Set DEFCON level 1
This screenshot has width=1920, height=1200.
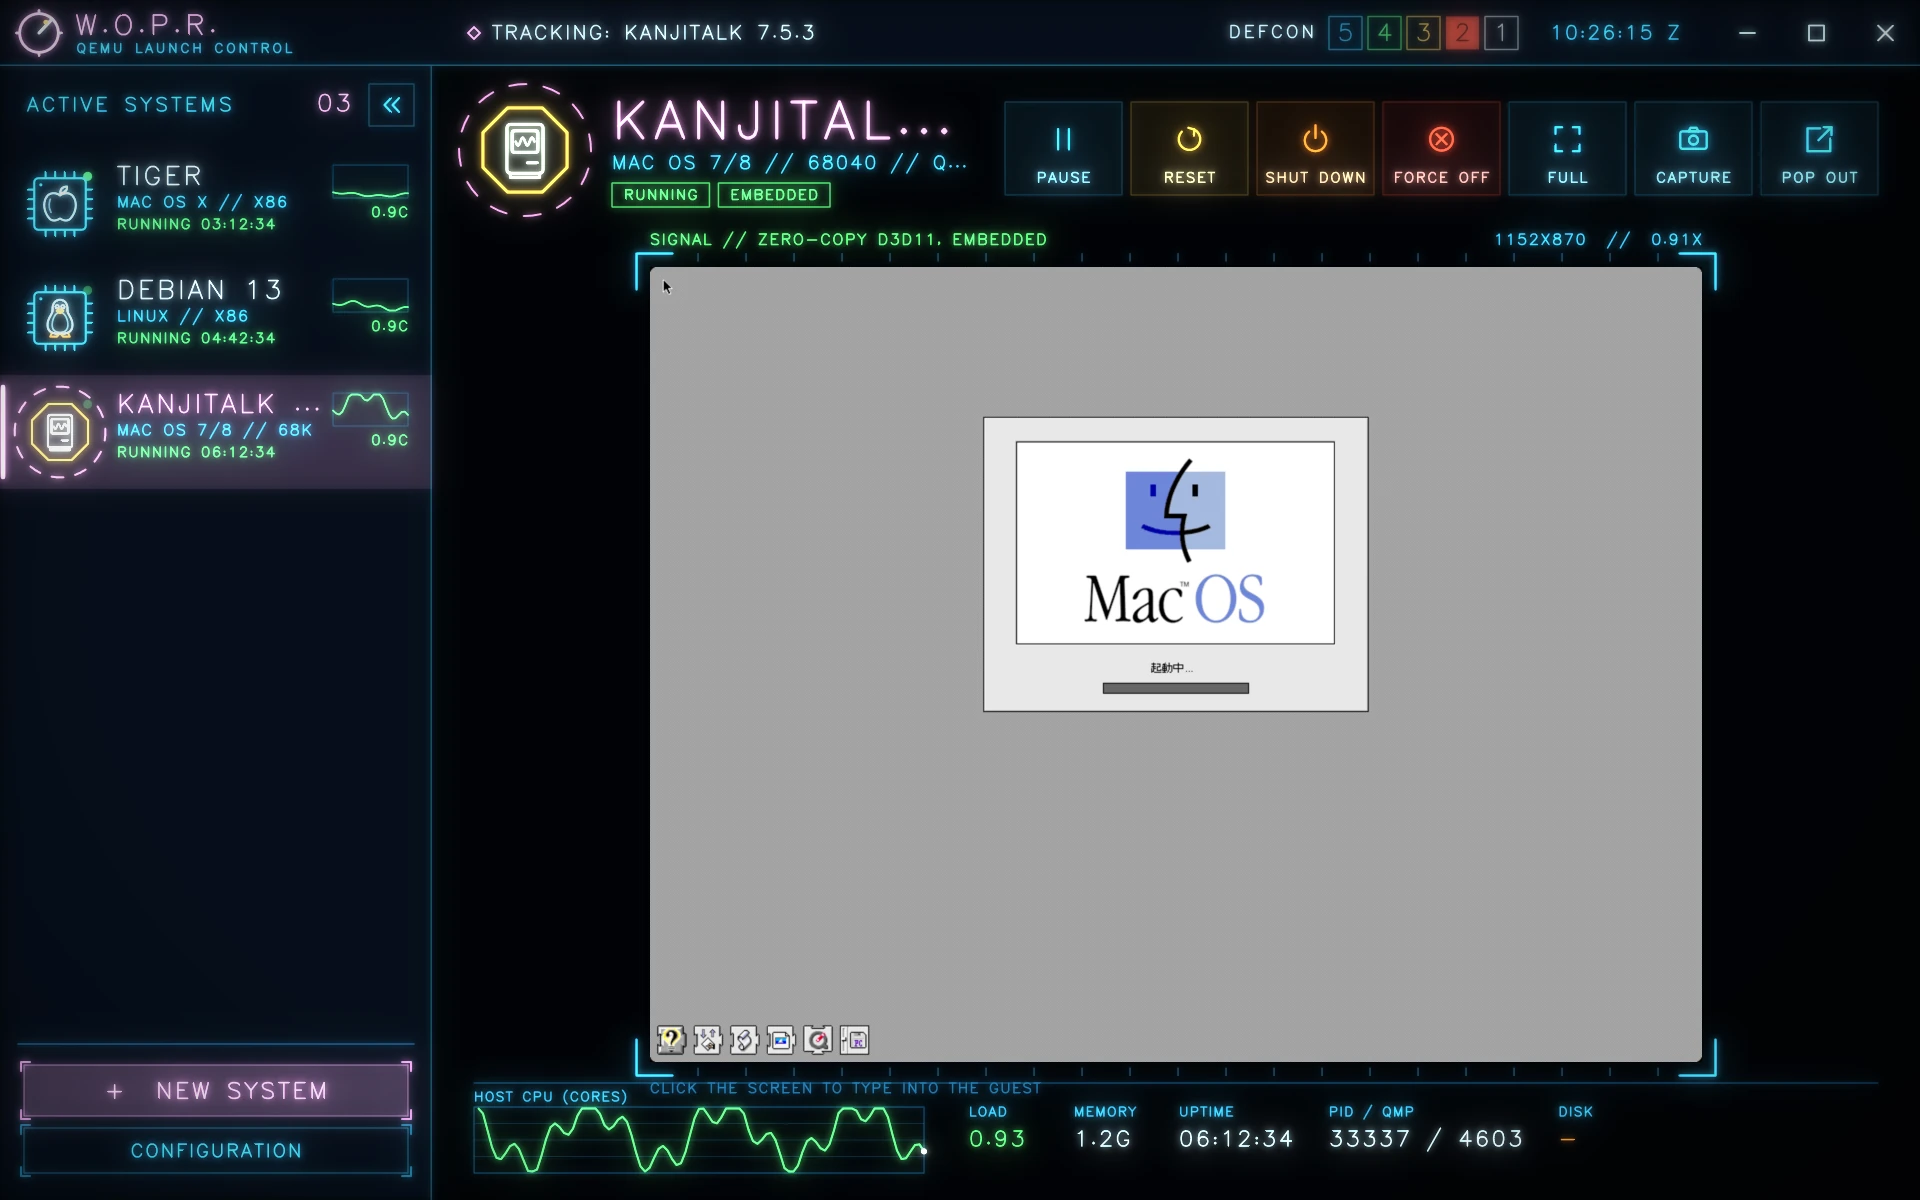(x=1501, y=33)
